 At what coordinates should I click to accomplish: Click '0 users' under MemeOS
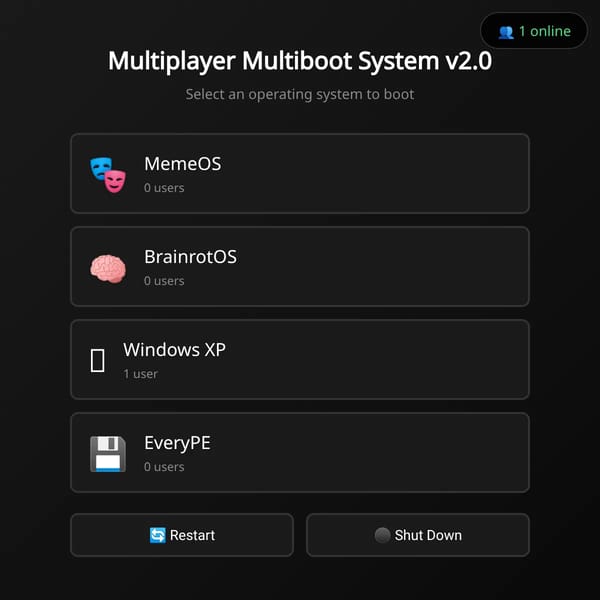click(x=164, y=188)
